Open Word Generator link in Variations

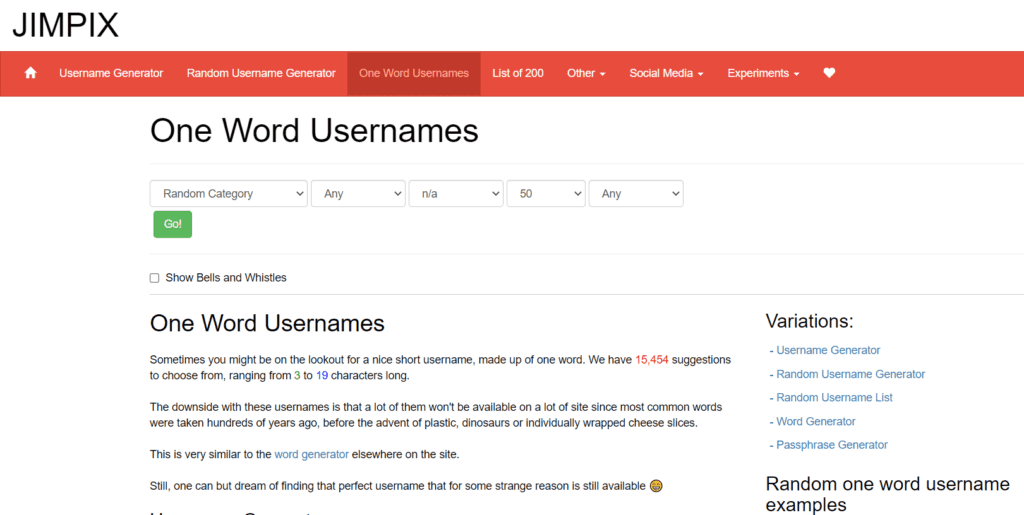(816, 422)
